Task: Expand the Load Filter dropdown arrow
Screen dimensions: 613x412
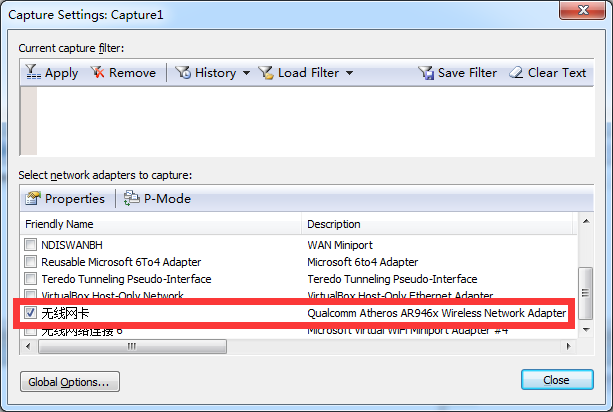Action: click(349, 72)
